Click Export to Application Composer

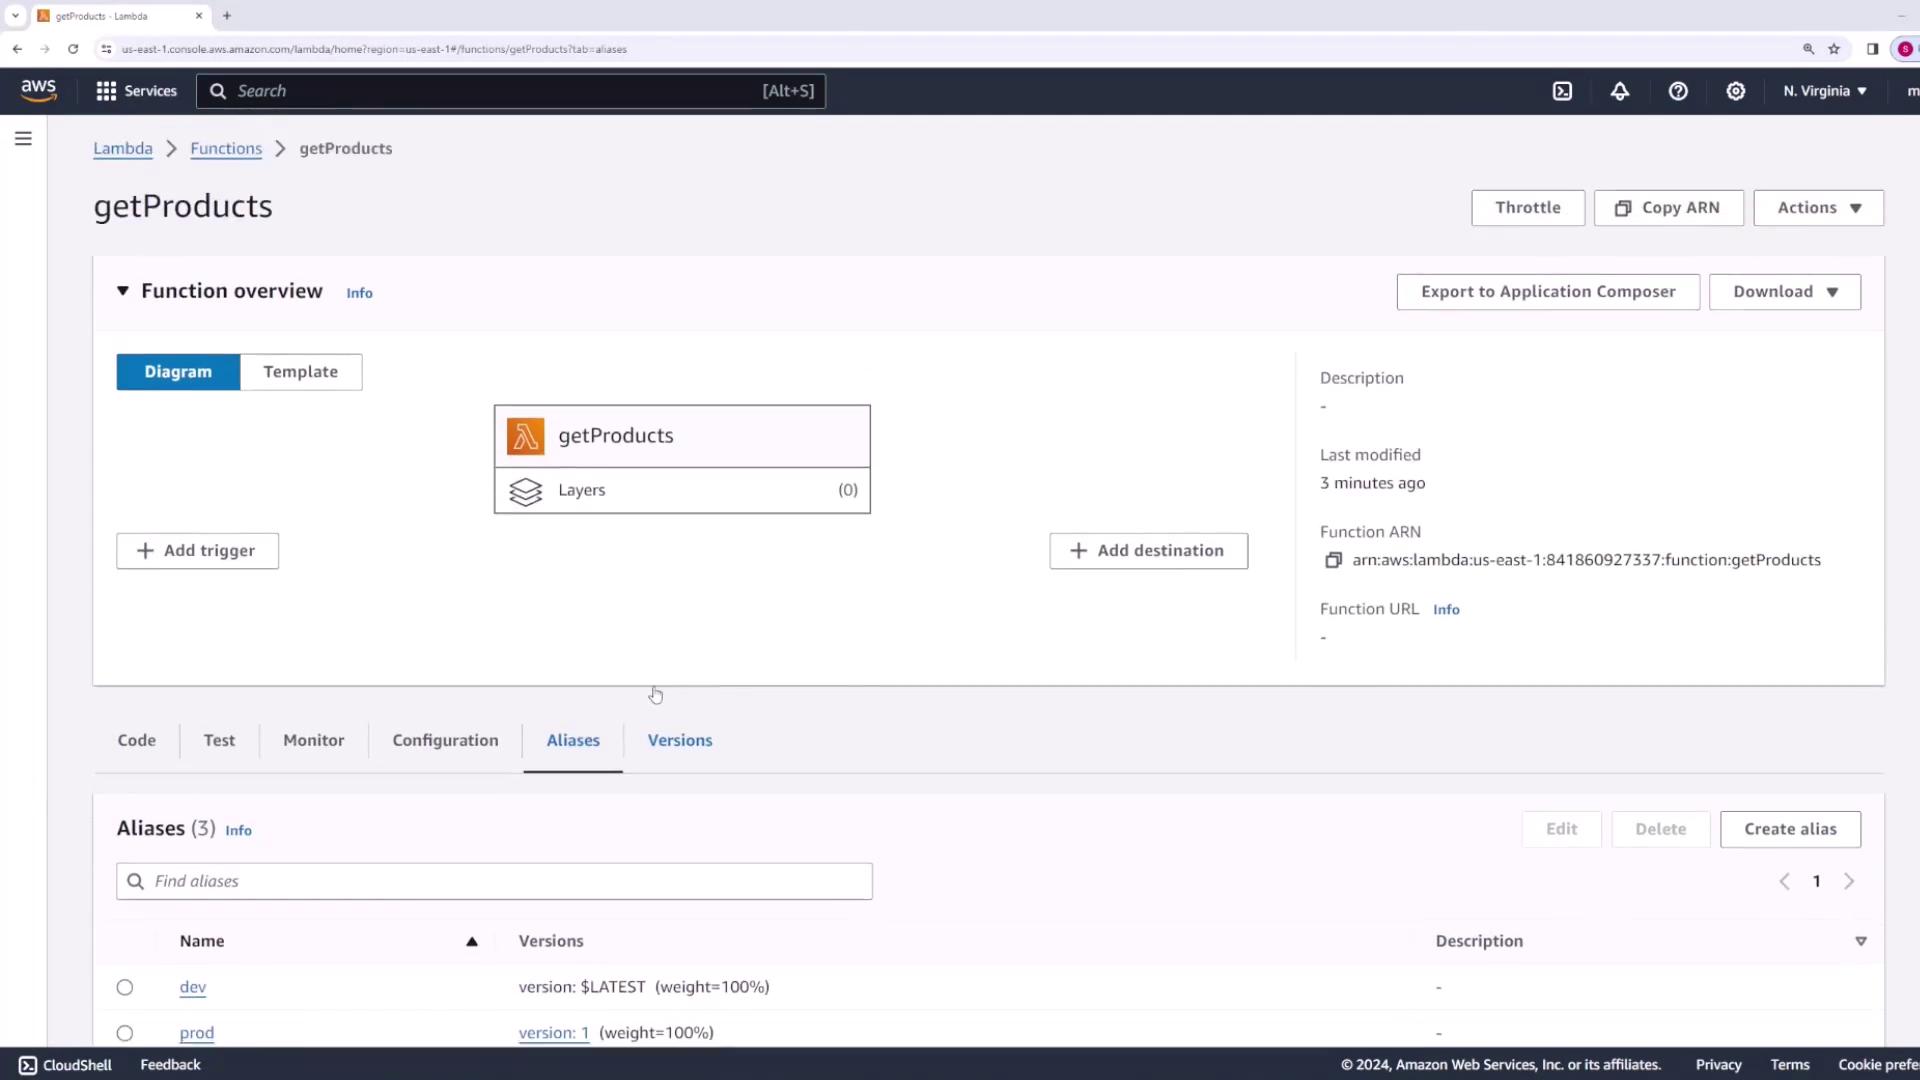coord(1548,292)
